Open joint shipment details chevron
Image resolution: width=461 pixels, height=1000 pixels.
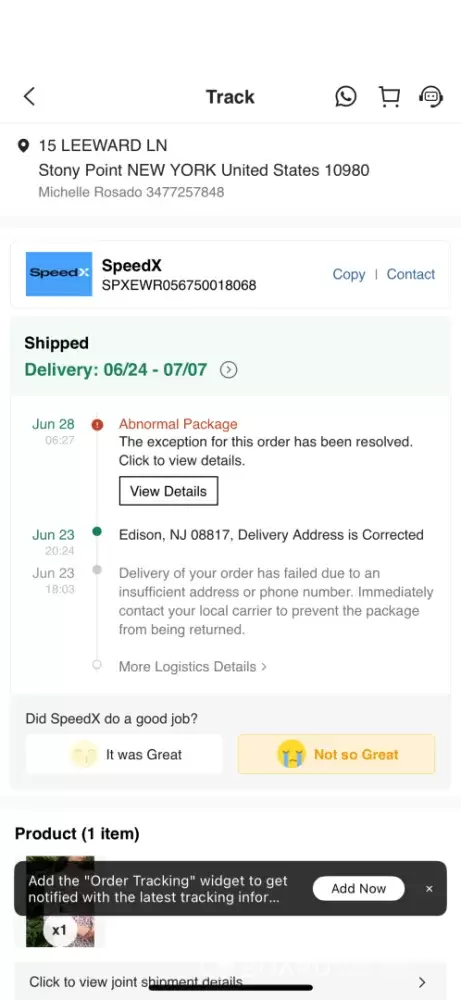pyautogui.click(x=421, y=982)
